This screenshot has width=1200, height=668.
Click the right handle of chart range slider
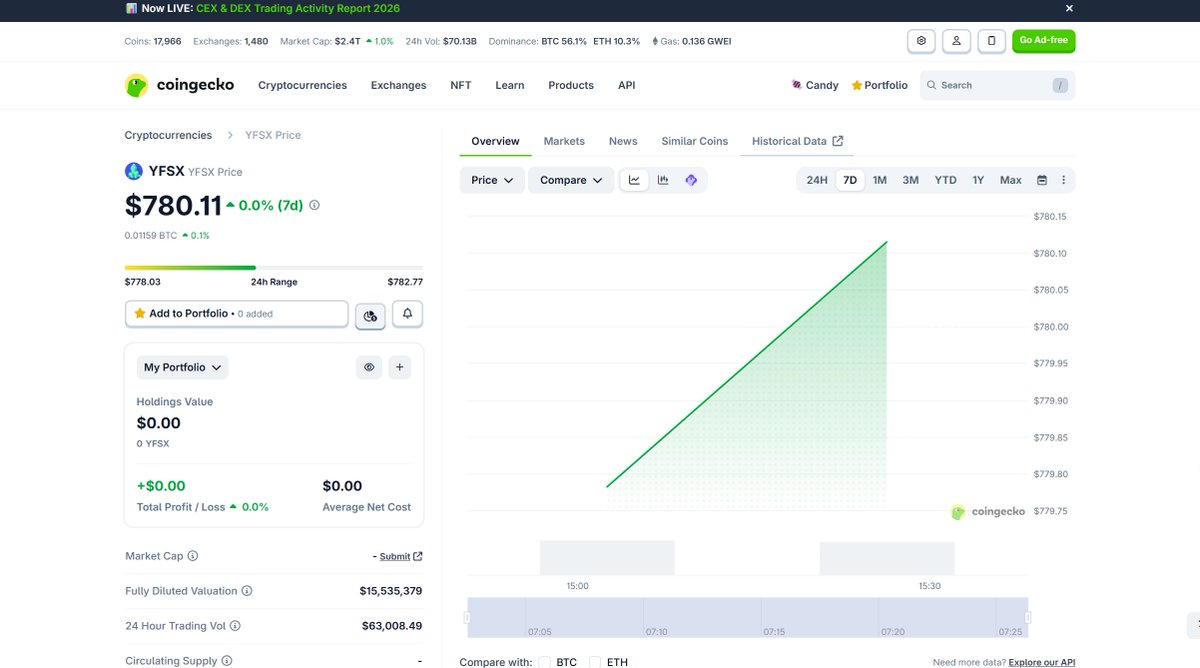[x=1029, y=618]
